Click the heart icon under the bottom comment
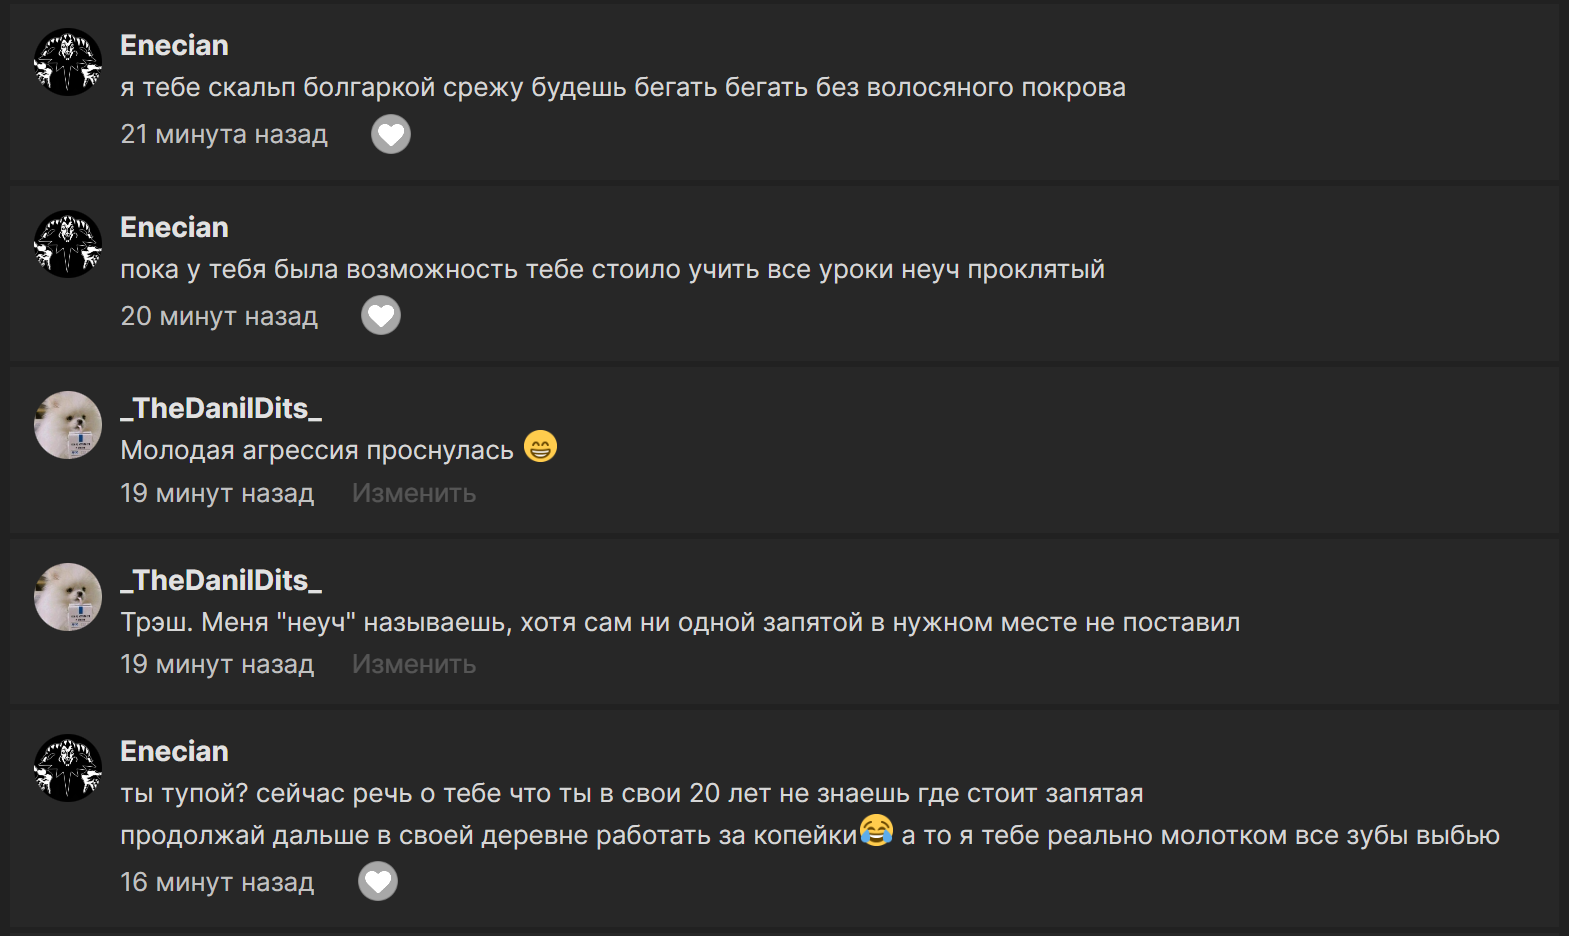Screen dimensions: 1569x936 coord(377,881)
